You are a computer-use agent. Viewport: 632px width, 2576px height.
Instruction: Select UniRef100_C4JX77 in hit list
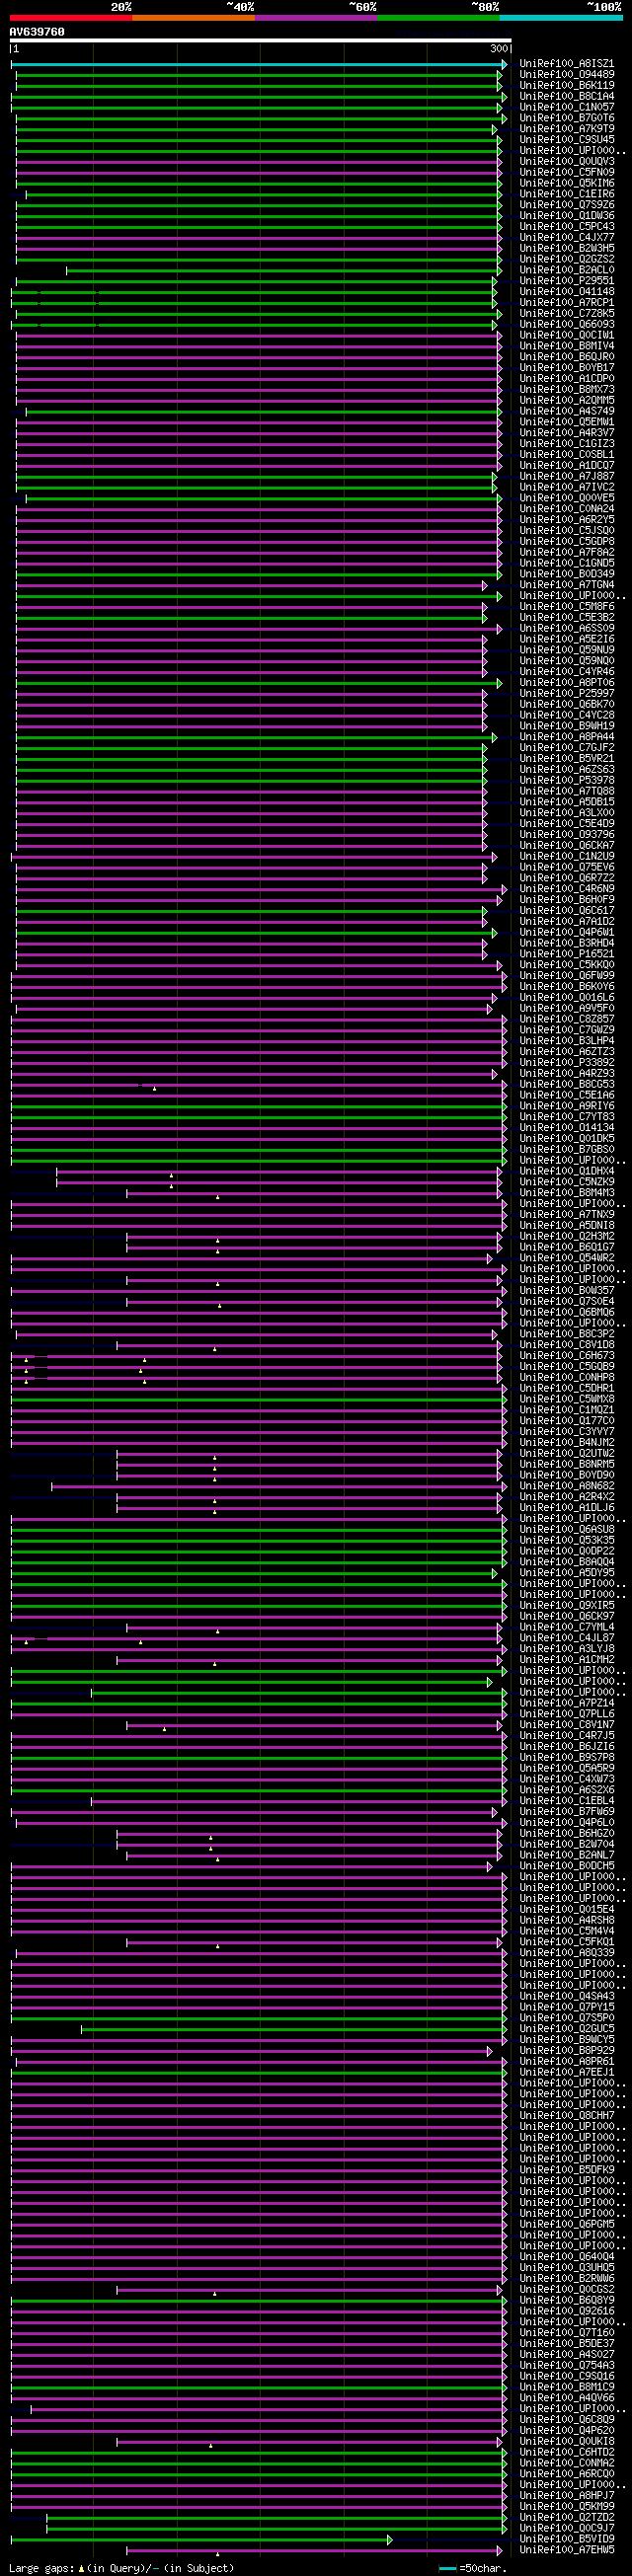(x=567, y=238)
